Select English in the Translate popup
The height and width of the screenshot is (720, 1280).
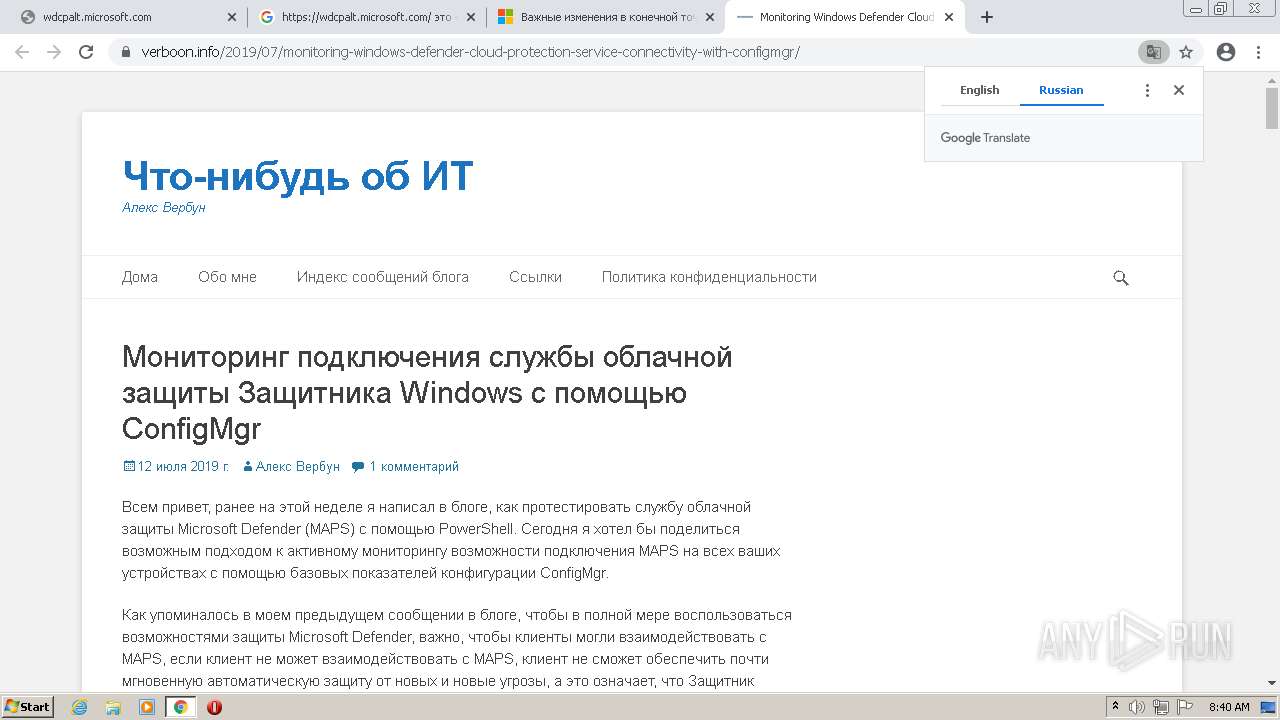[979, 90]
